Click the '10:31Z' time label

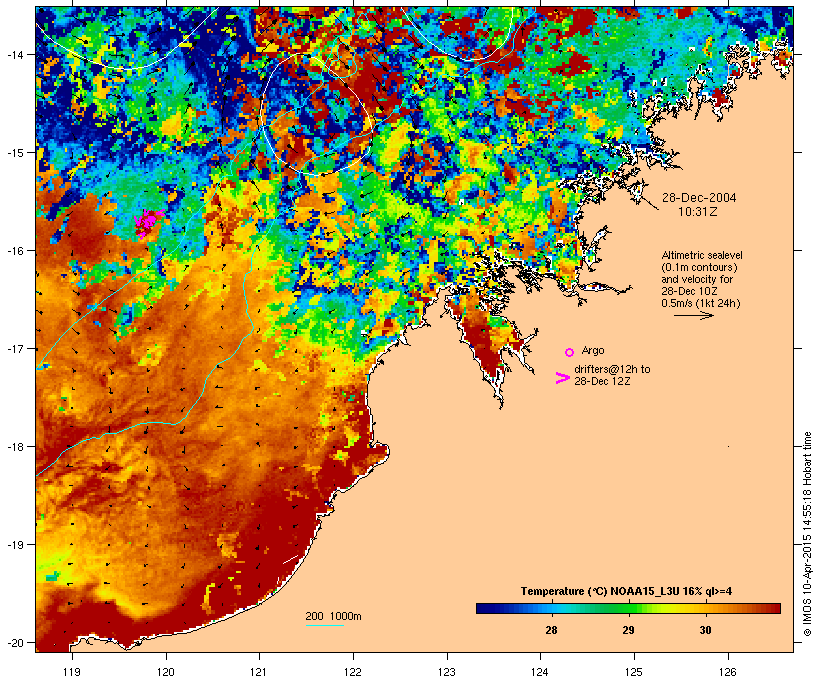click(x=698, y=212)
